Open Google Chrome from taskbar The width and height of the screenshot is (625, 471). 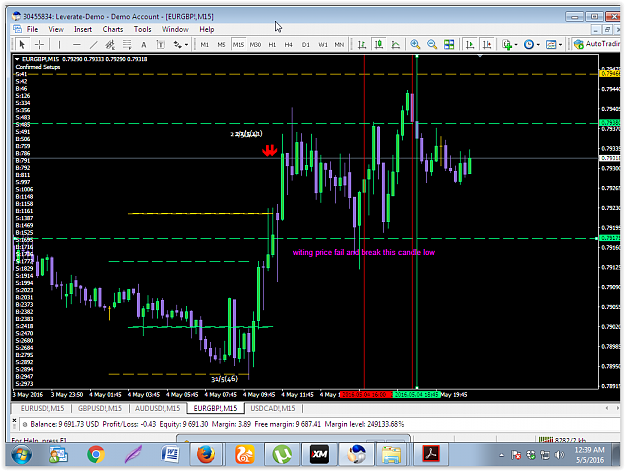[96, 455]
